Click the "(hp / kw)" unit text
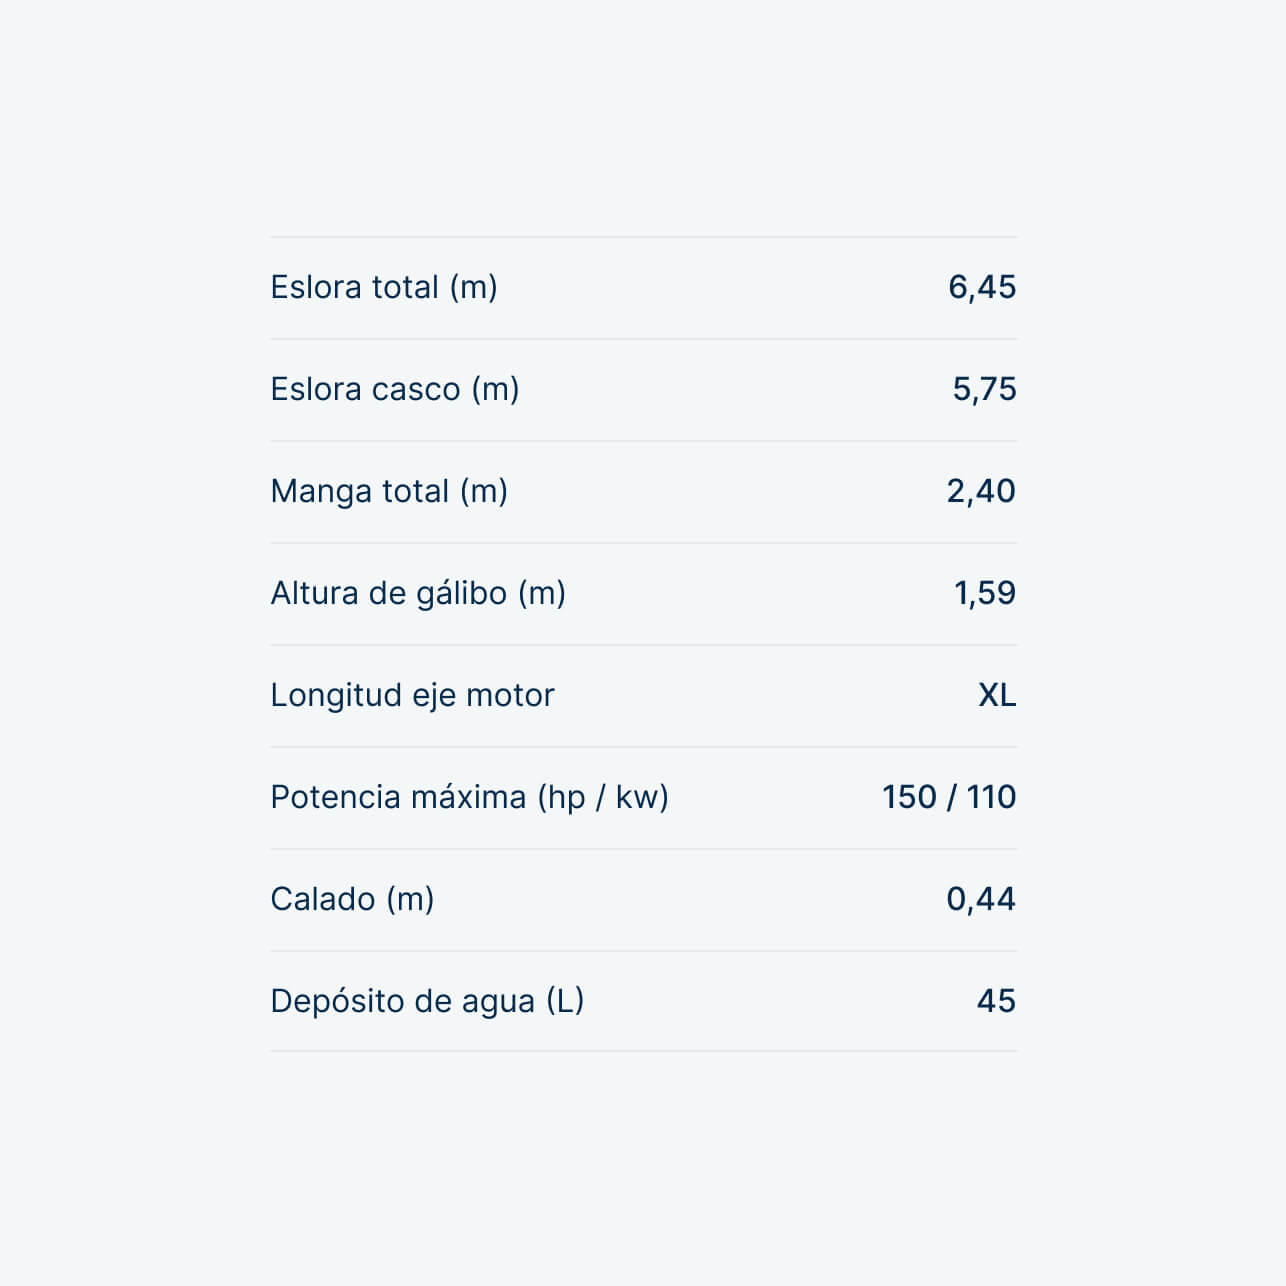The image size is (1286, 1286). pos(603,797)
